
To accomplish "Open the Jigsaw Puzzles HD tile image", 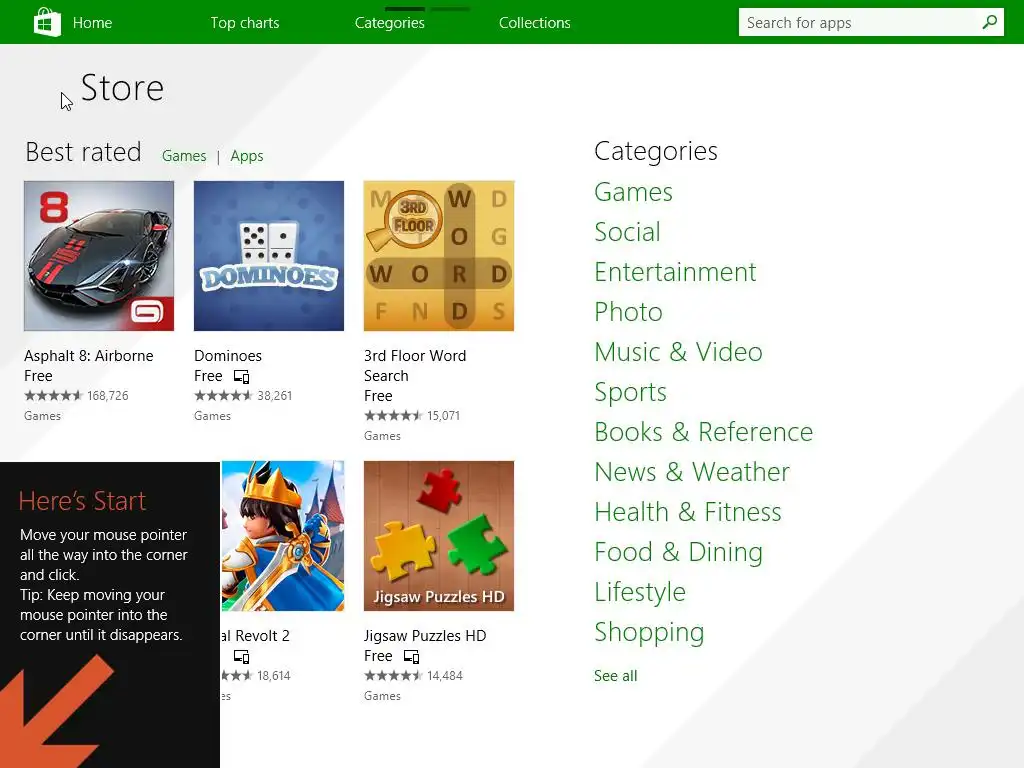I will click(438, 536).
